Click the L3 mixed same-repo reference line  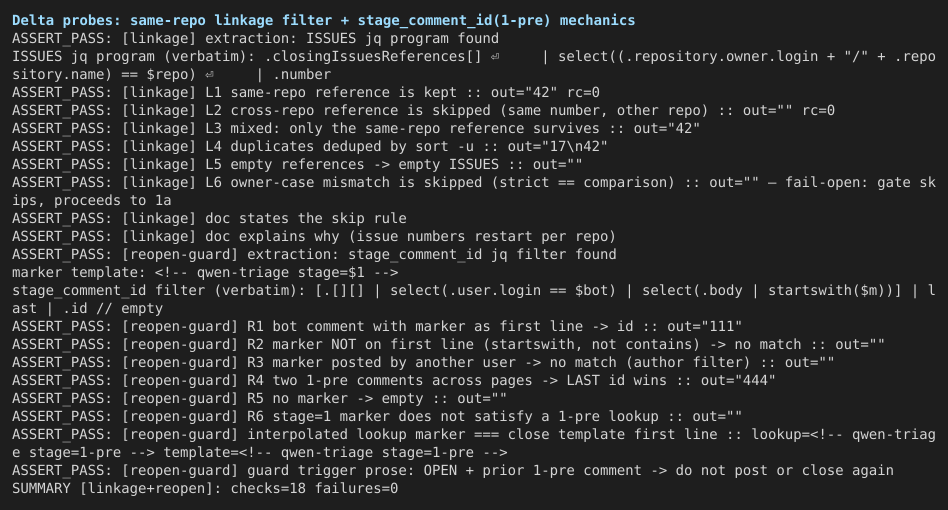click(356, 129)
